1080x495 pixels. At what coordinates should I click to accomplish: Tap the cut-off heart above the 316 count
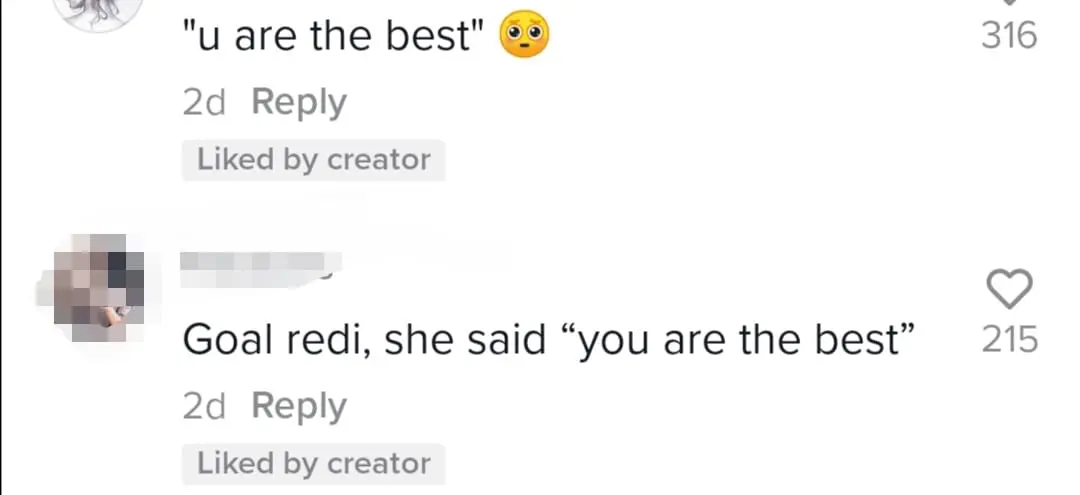[1008, 4]
